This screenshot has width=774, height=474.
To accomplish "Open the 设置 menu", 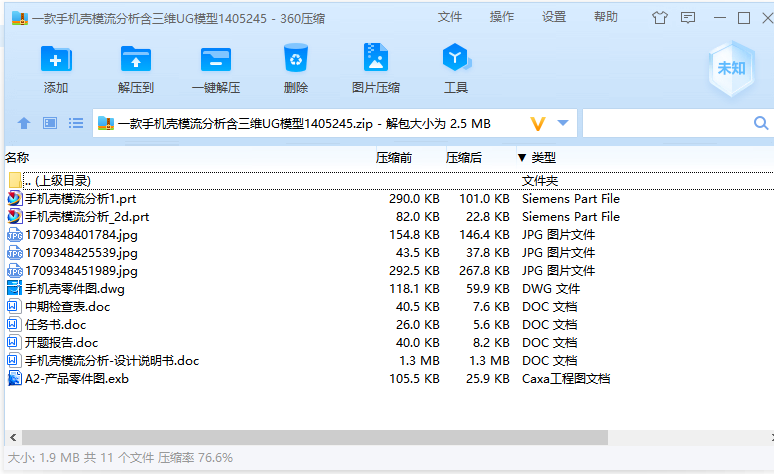I will [x=554, y=17].
